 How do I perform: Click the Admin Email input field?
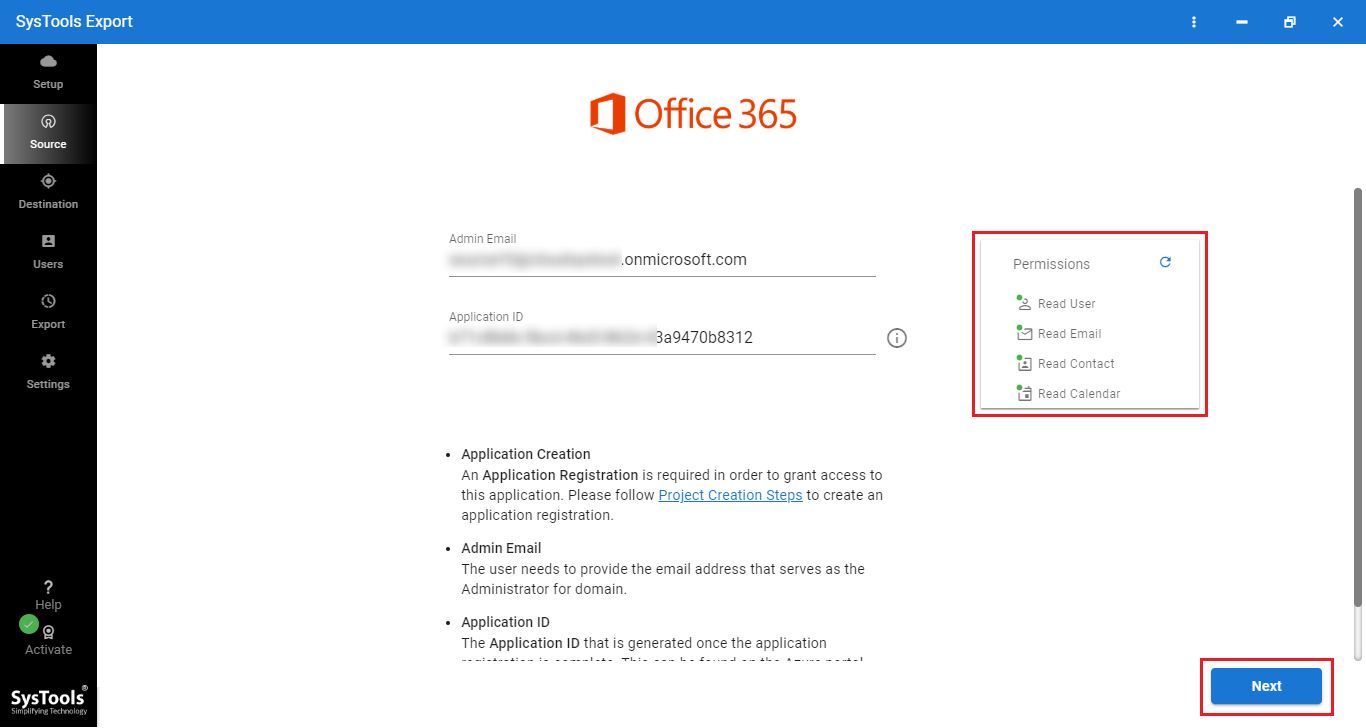click(662, 260)
